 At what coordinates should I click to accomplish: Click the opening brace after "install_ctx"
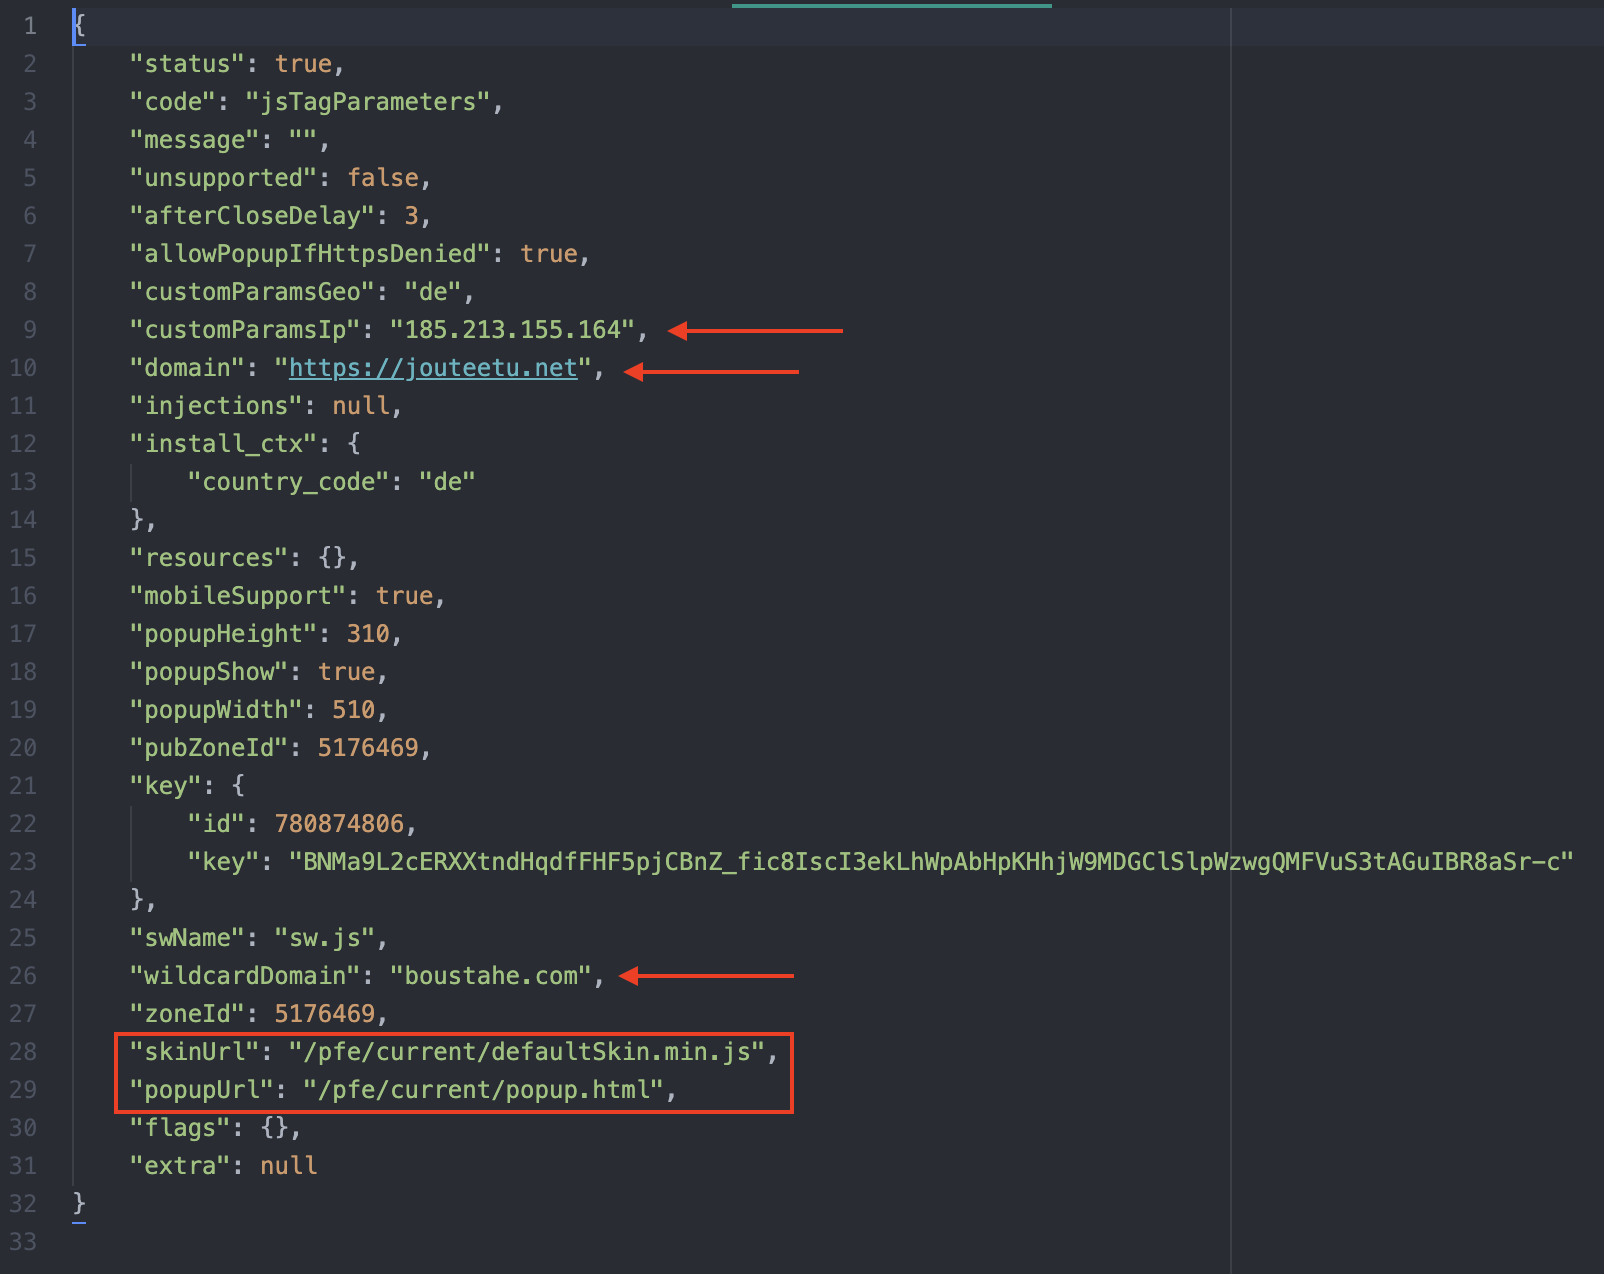point(354,444)
